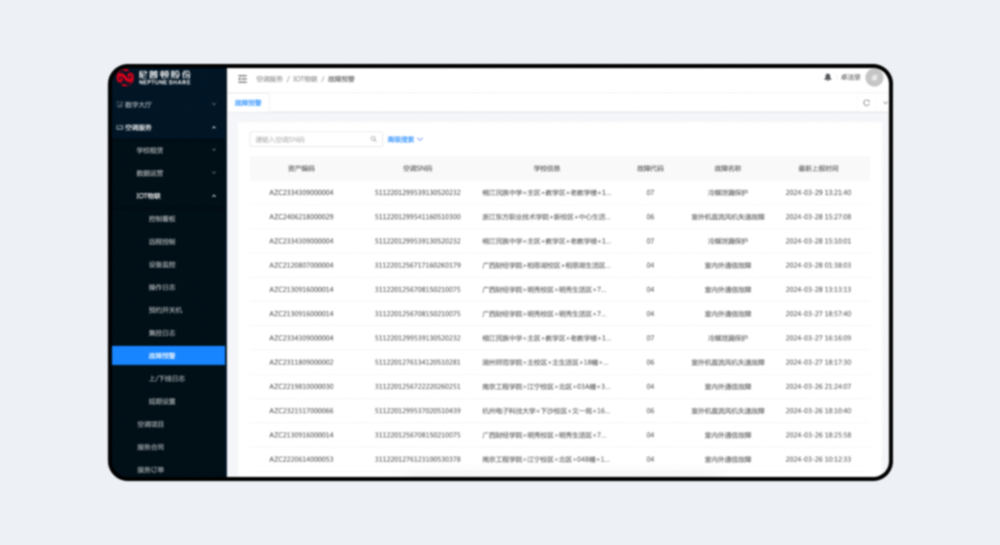This screenshot has width=1000, height=545.
Task: Open 操作日志 in the sidebar
Action: [162, 287]
